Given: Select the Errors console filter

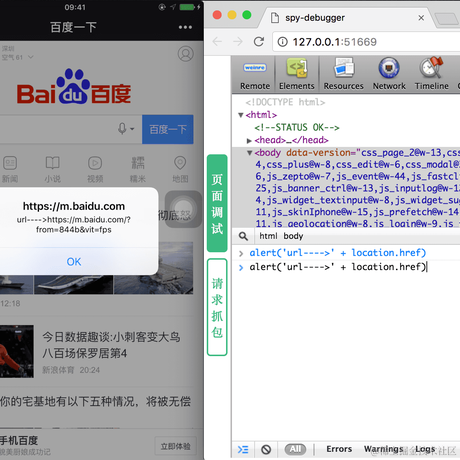Looking at the screenshot, I should [x=339, y=449].
